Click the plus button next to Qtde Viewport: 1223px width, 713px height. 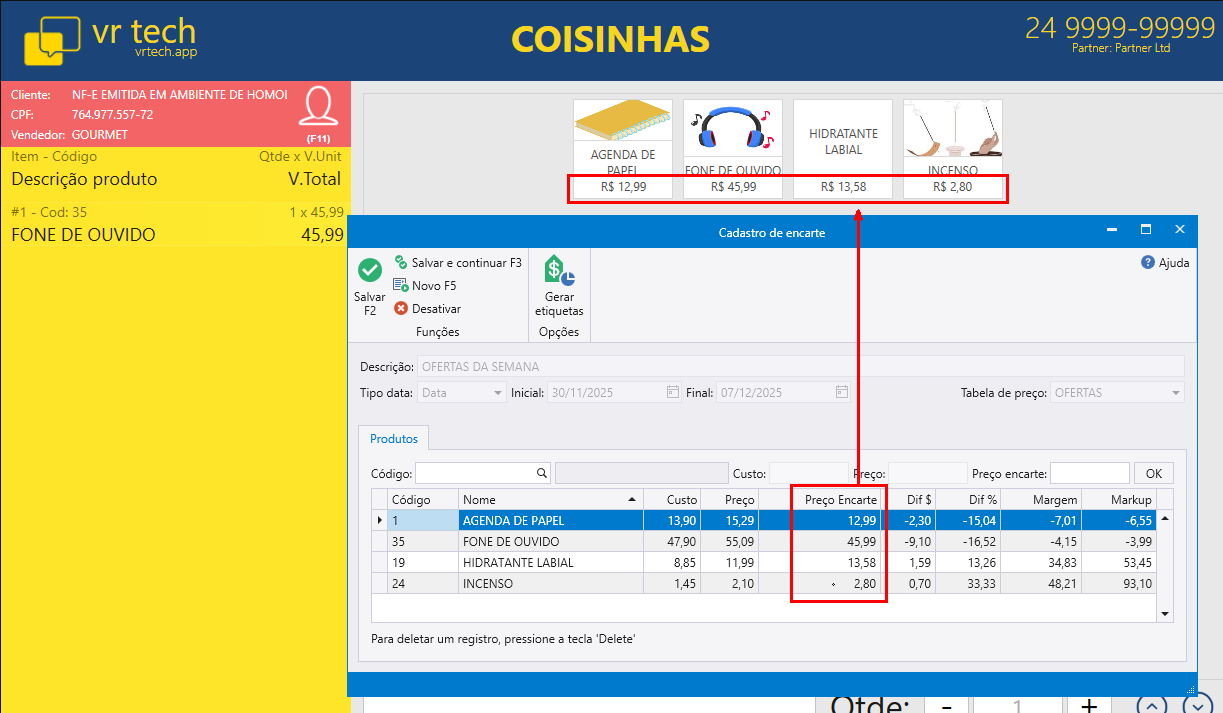click(x=1089, y=704)
